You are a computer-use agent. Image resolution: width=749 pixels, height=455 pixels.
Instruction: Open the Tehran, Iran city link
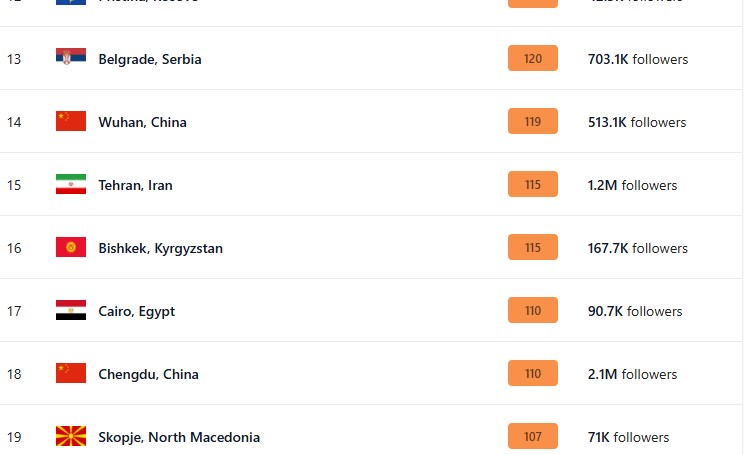[x=135, y=185]
